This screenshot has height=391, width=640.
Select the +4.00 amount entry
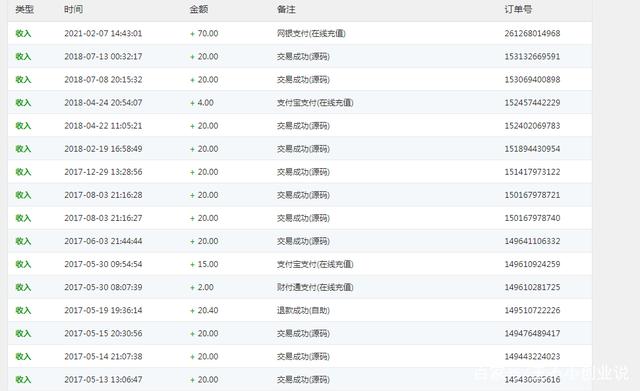pyautogui.click(x=202, y=103)
